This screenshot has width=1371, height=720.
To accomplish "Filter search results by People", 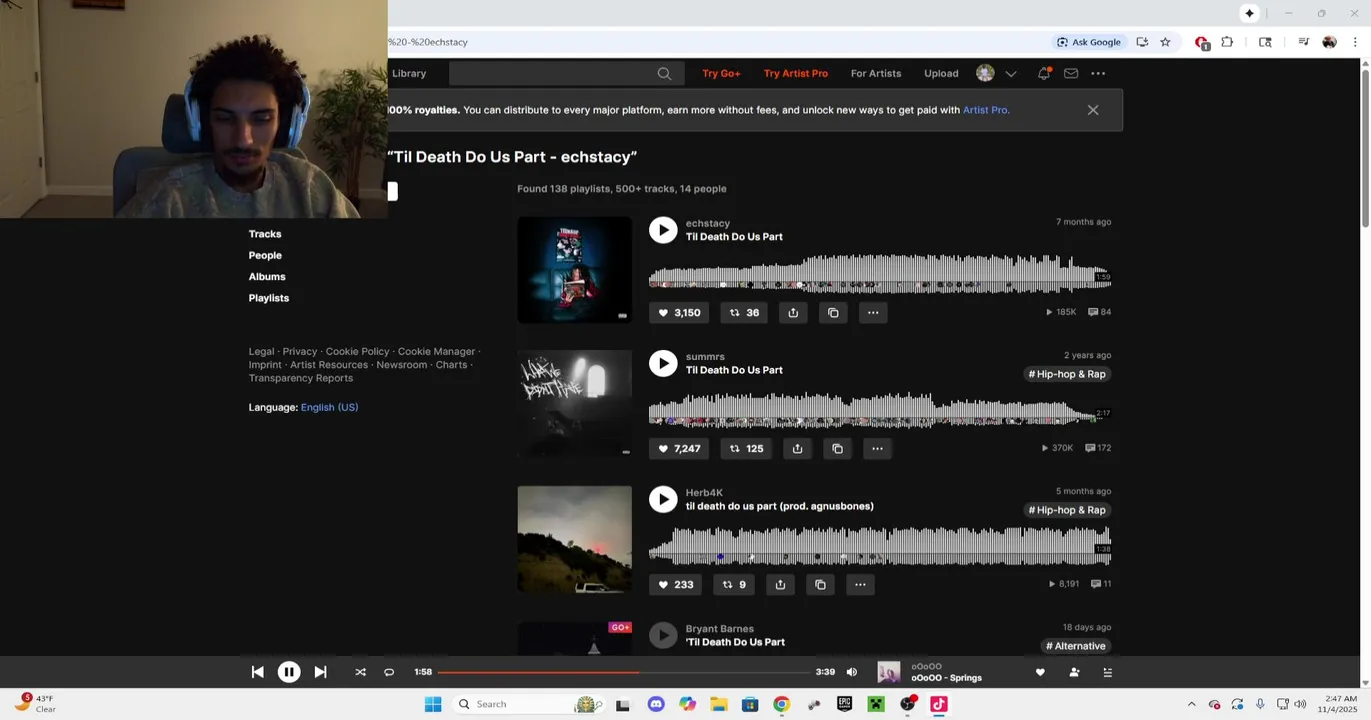I will coord(265,256).
